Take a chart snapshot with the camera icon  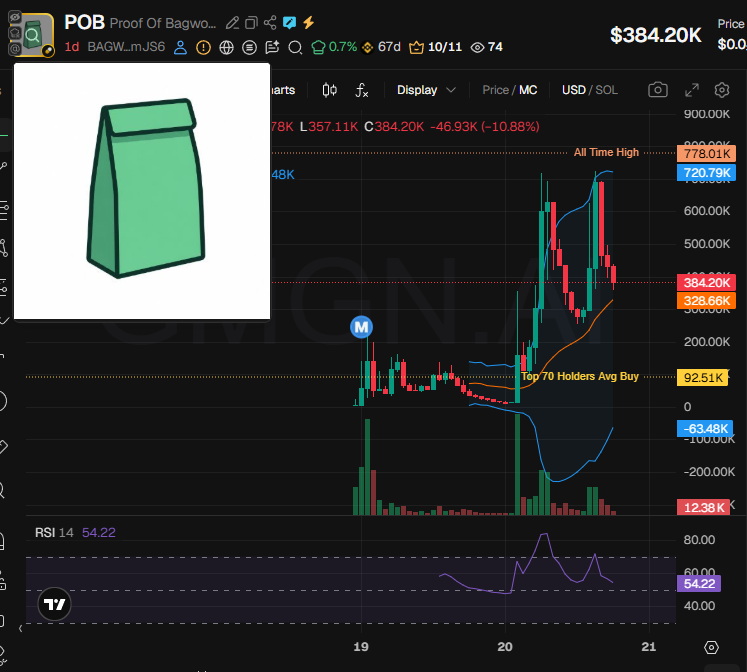[658, 90]
